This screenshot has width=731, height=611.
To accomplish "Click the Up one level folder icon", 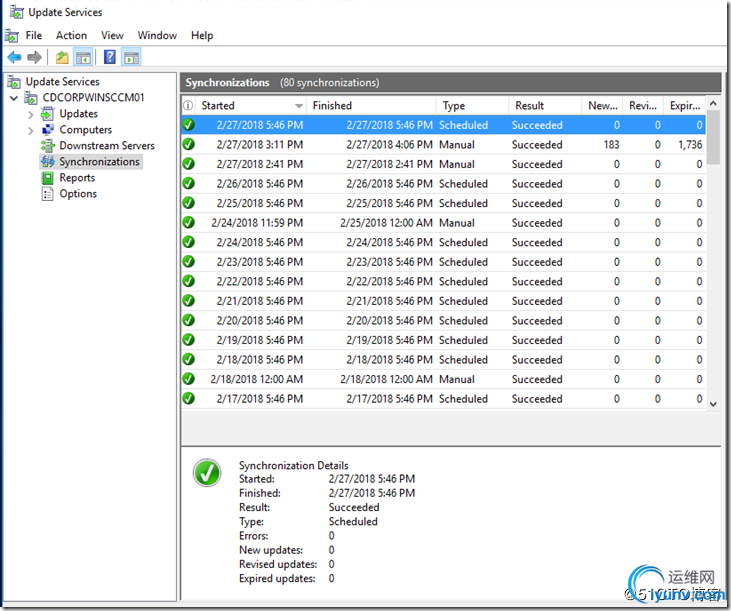I will [62, 57].
